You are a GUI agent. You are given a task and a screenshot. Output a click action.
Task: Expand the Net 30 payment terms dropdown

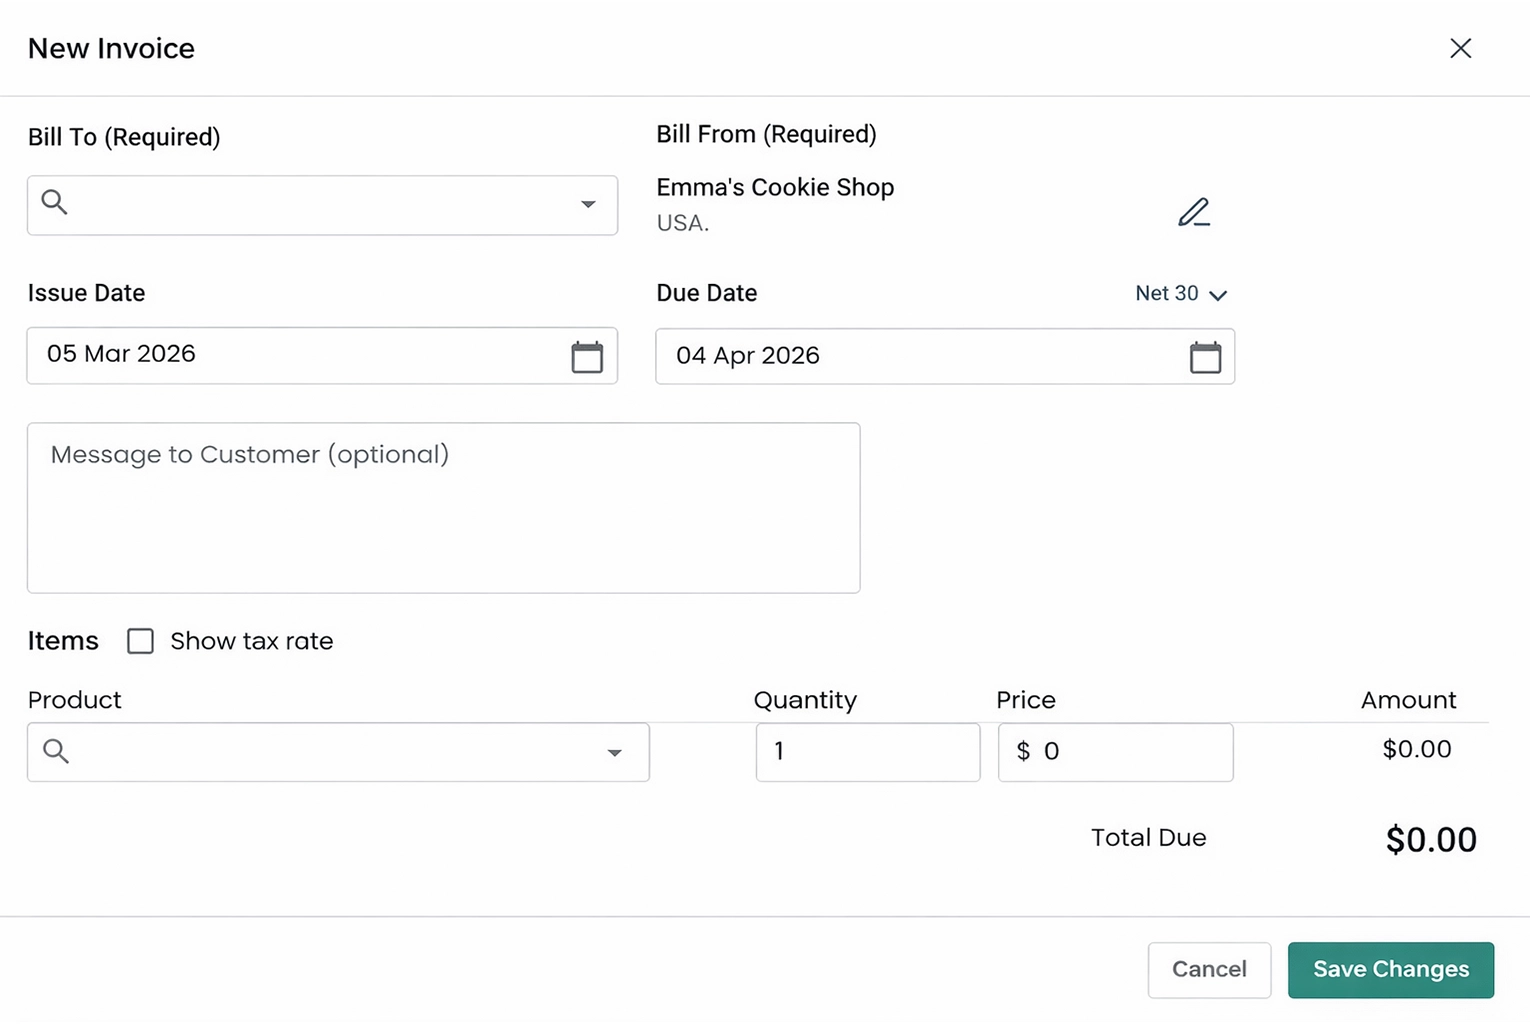click(x=1180, y=293)
